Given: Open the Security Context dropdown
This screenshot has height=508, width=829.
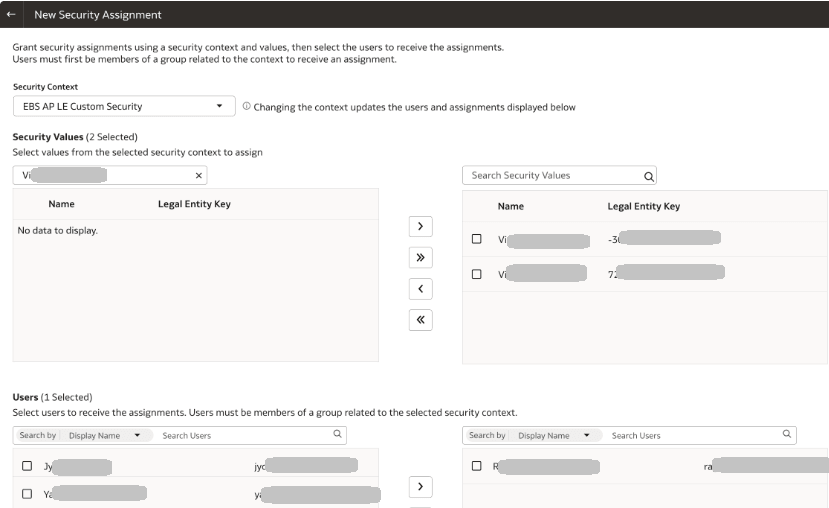Looking at the screenshot, I should pyautogui.click(x=124, y=106).
